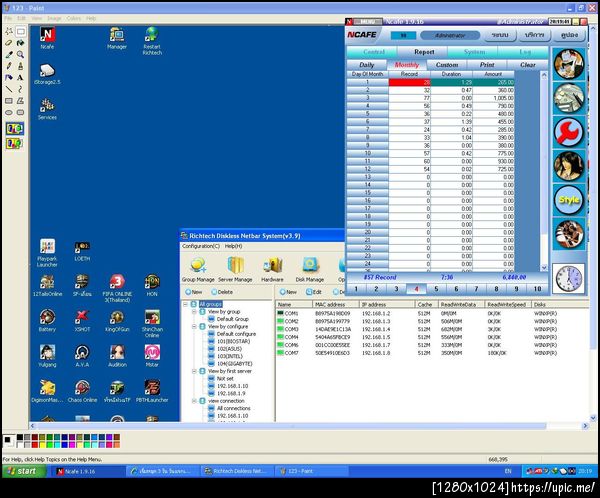This screenshot has height=498, width=600.
Task: Open Group Manage in Richtech toolbar
Action: pyautogui.click(x=198, y=269)
